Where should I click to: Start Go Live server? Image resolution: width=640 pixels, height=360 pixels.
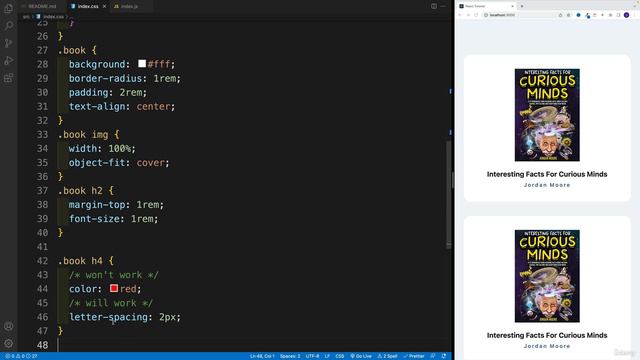361,356
